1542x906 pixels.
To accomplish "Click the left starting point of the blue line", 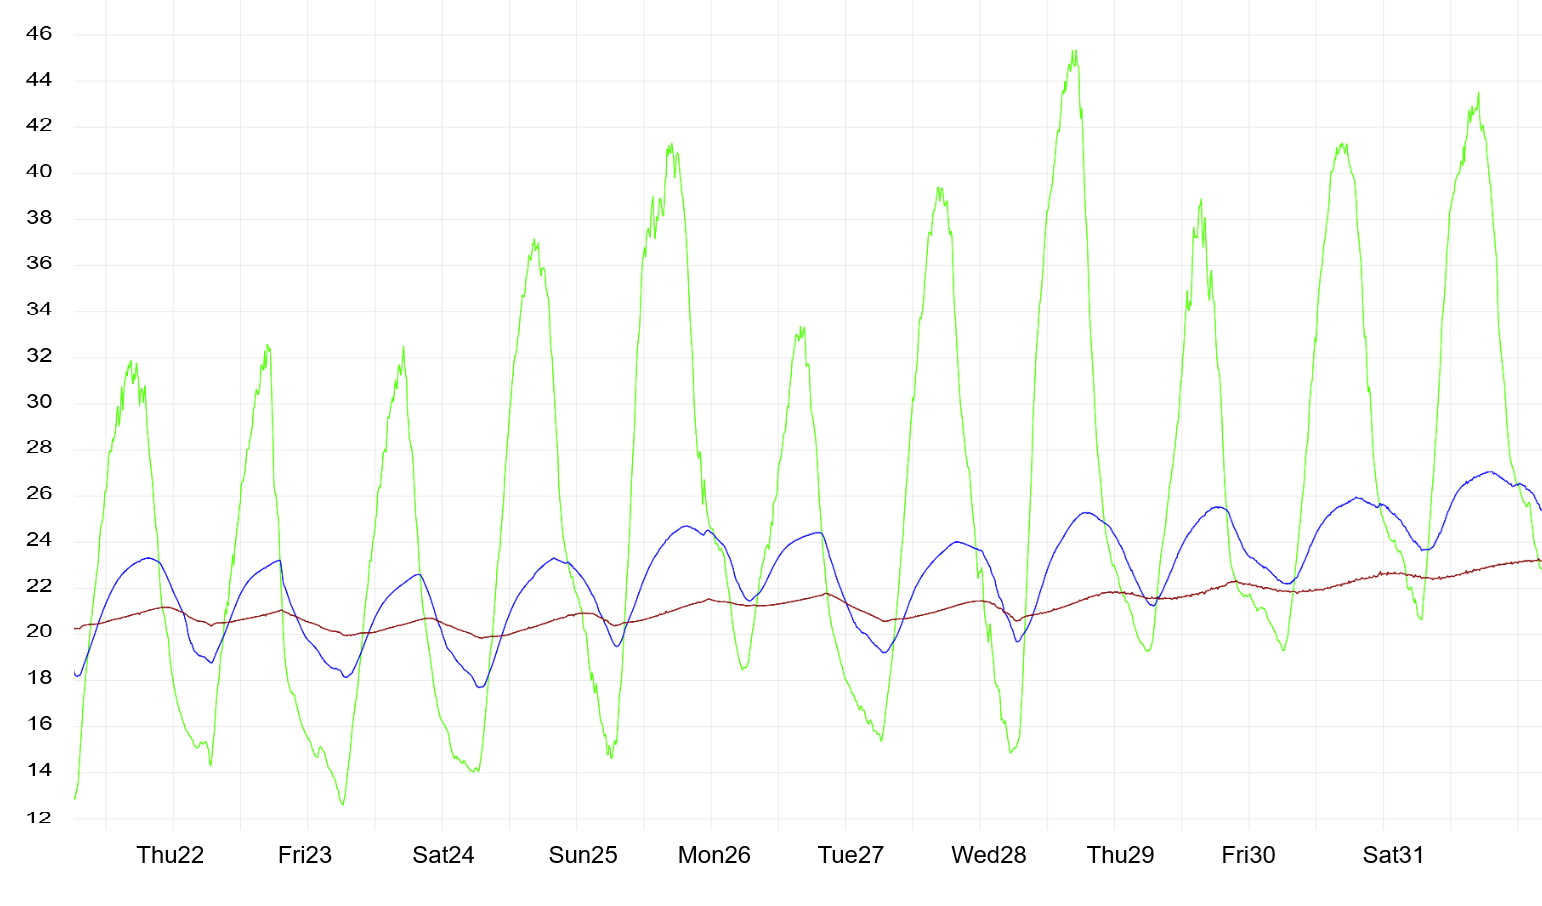I will point(76,674).
